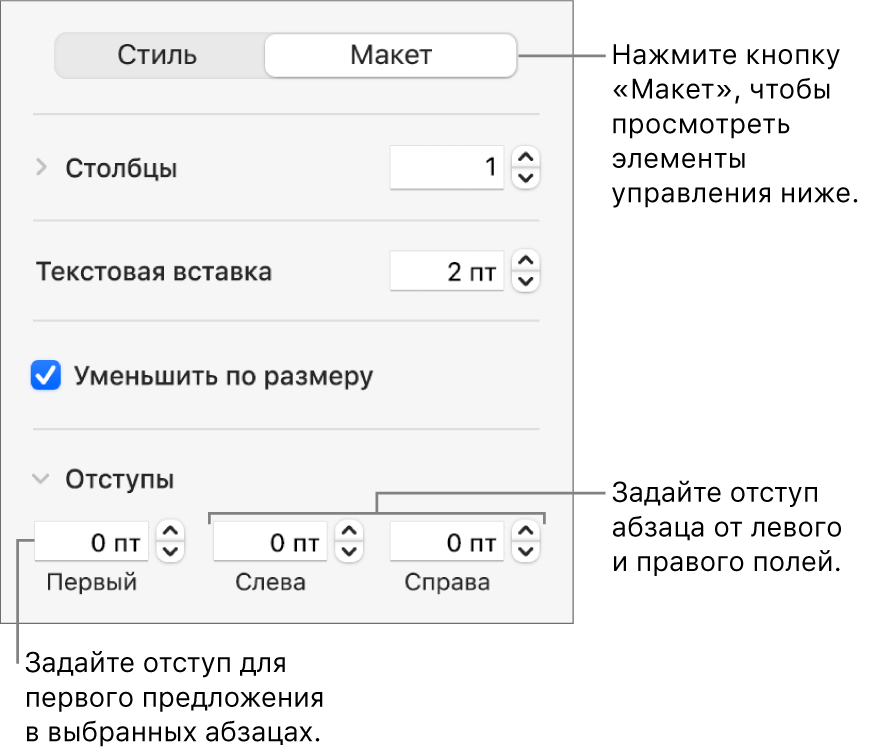Click the Справа indent field
This screenshot has width=870, height=753.
tap(446, 544)
